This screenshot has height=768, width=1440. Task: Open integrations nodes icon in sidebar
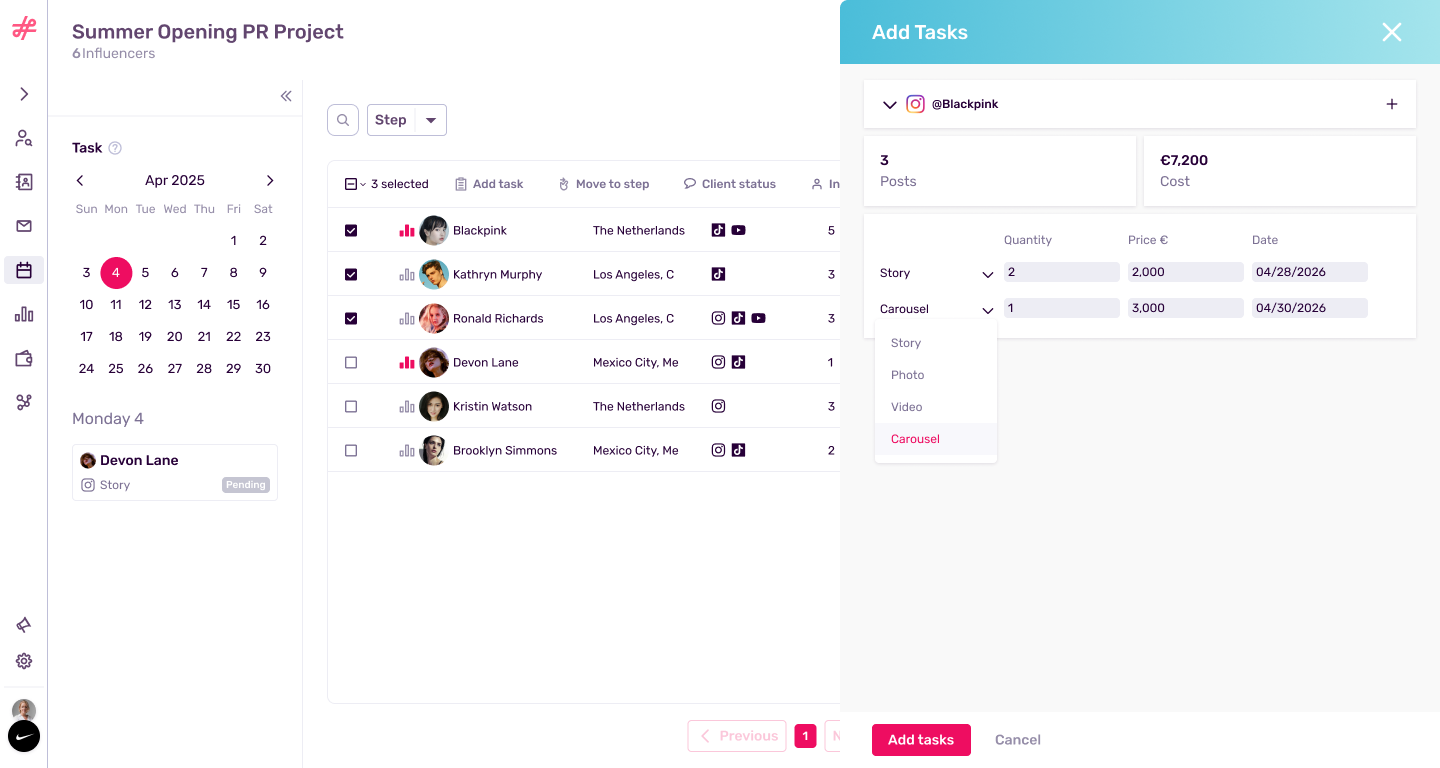[24, 402]
